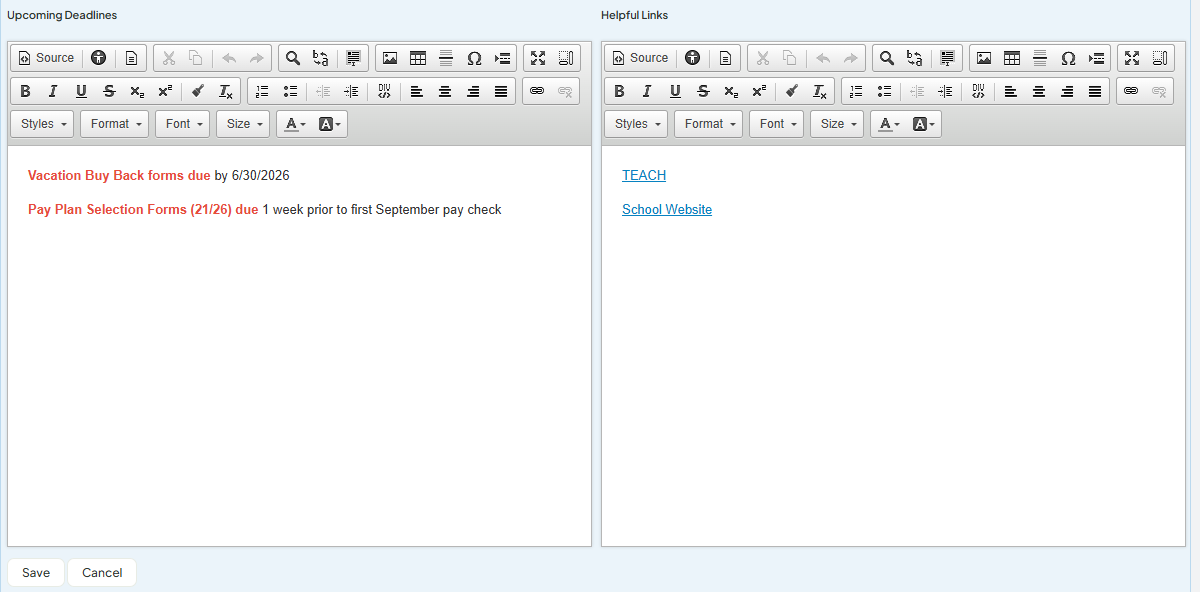Toggle Italic in Upcoming Deadlines editor
The height and width of the screenshot is (592, 1200).
[x=53, y=91]
